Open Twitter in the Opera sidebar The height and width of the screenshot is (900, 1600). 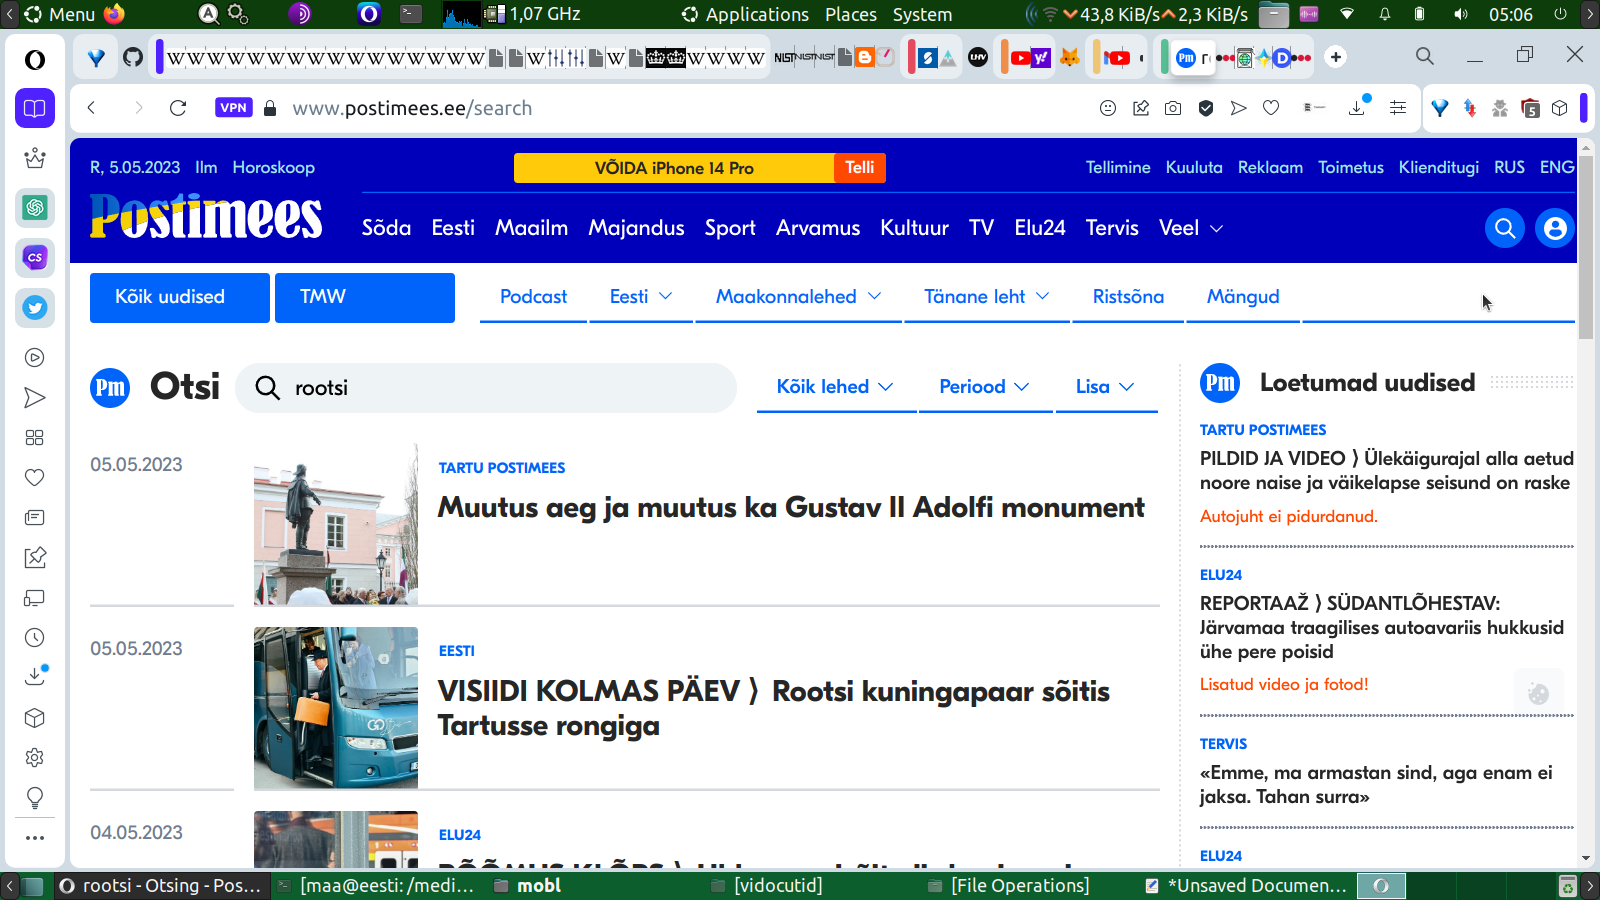pyautogui.click(x=35, y=308)
